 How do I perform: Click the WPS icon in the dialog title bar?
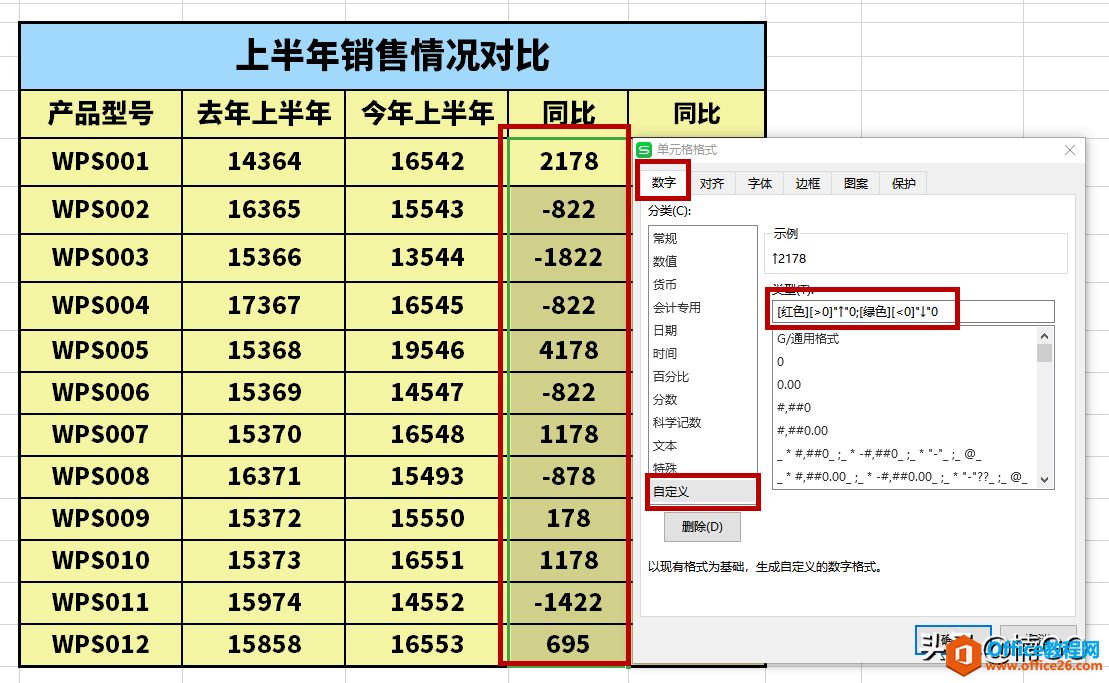(x=644, y=150)
